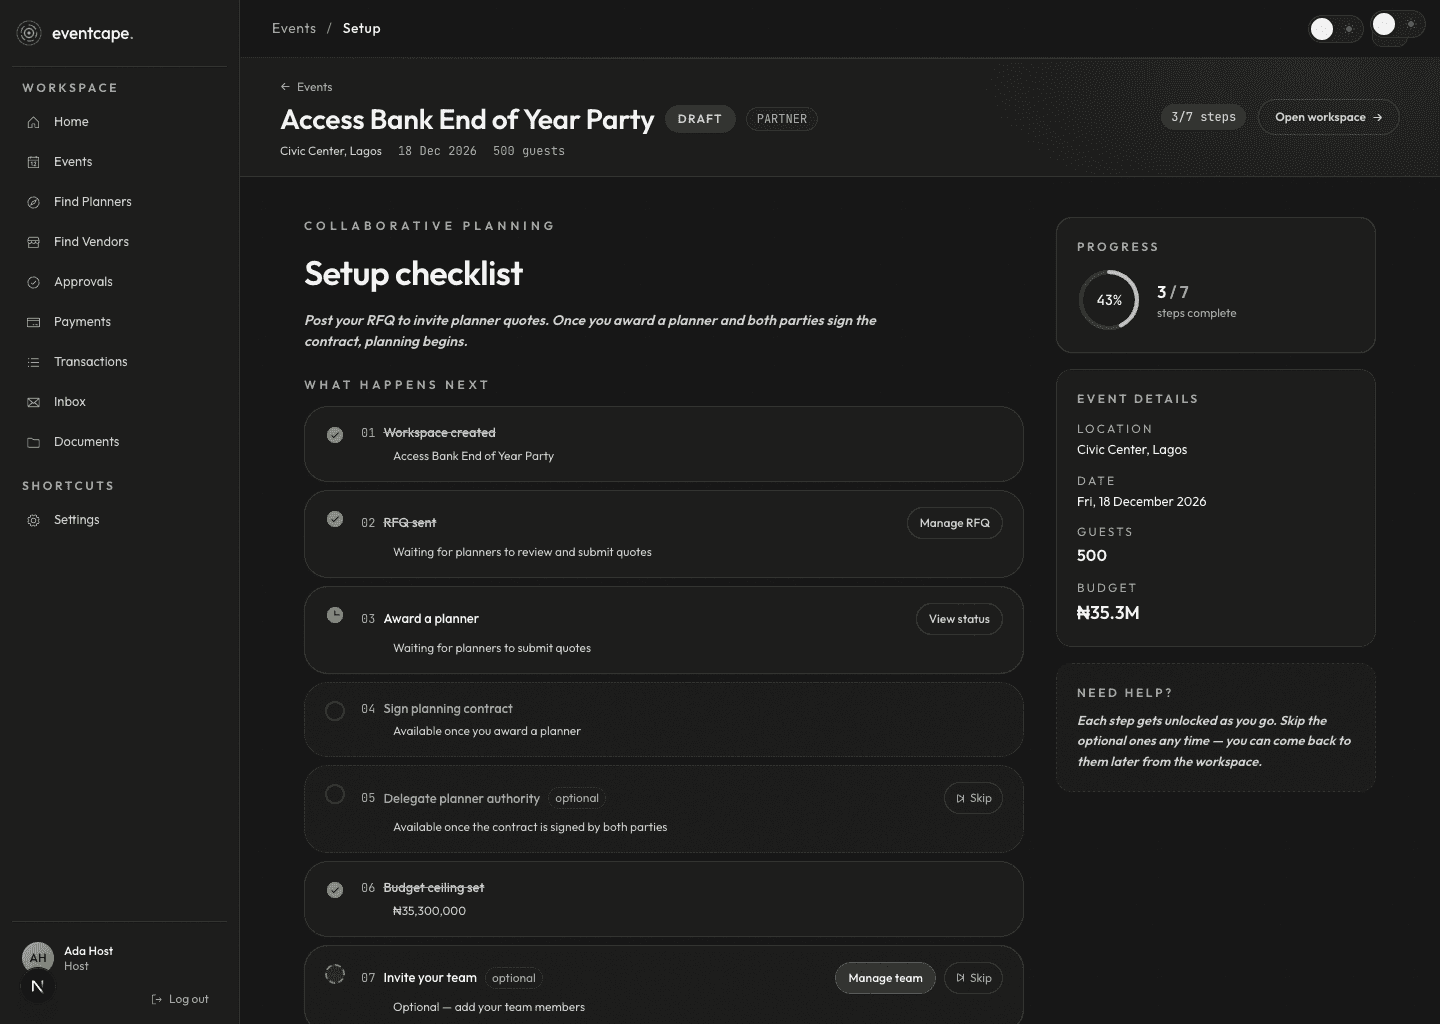Click 'Available once you award a planner' text

point(487,731)
